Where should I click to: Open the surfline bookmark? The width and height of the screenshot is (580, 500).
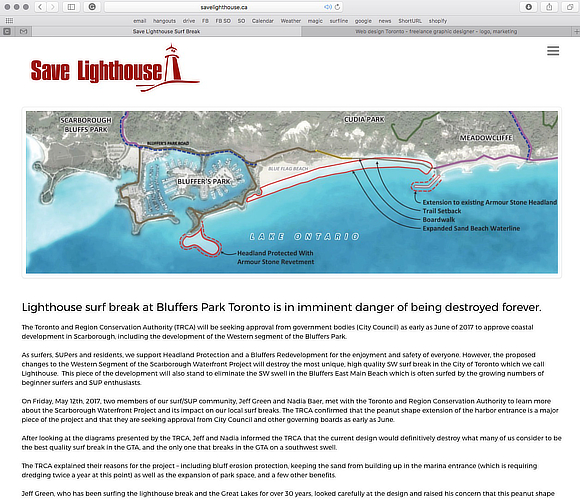pos(338,21)
